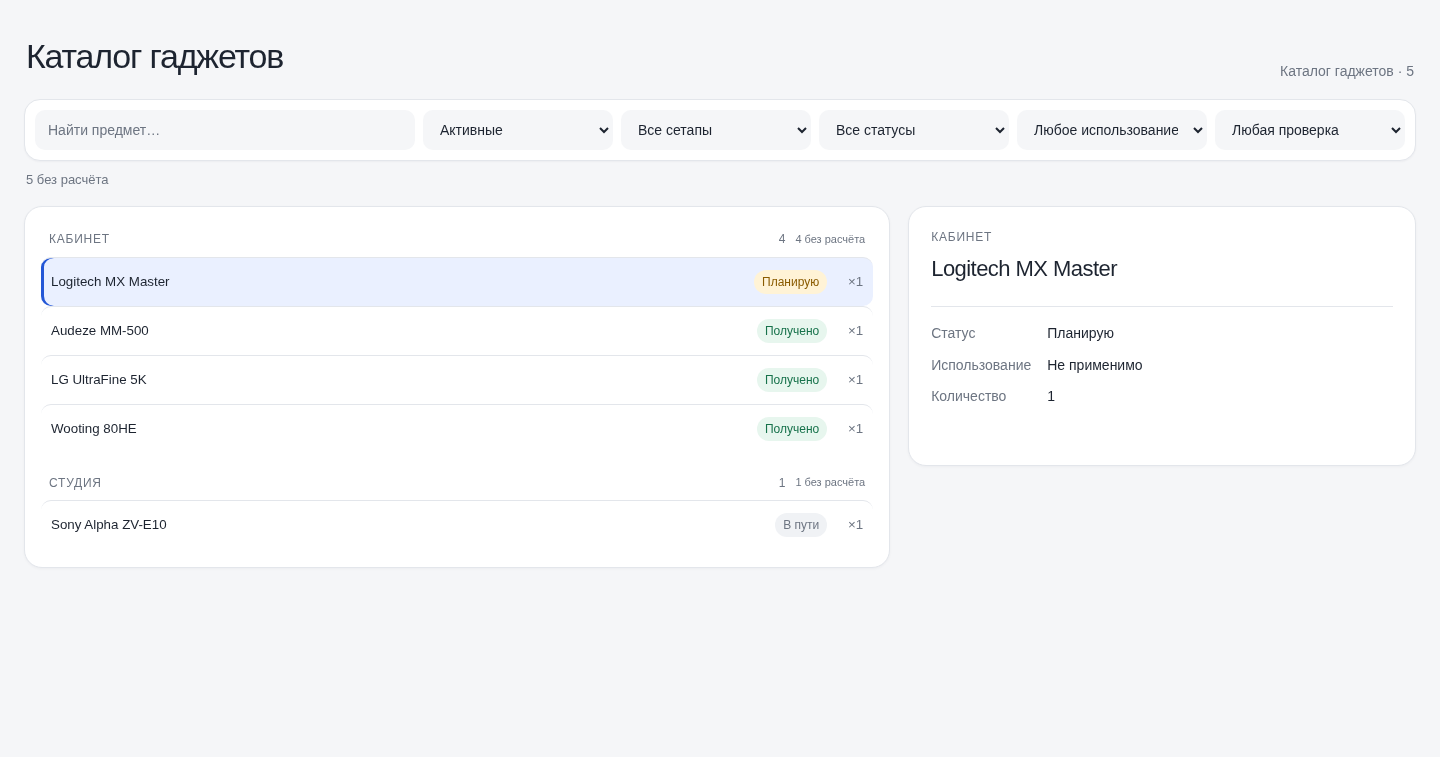Click the 'Каталог гаджетов · 5' counter
Screen dimensions: 1440x757
1347,71
